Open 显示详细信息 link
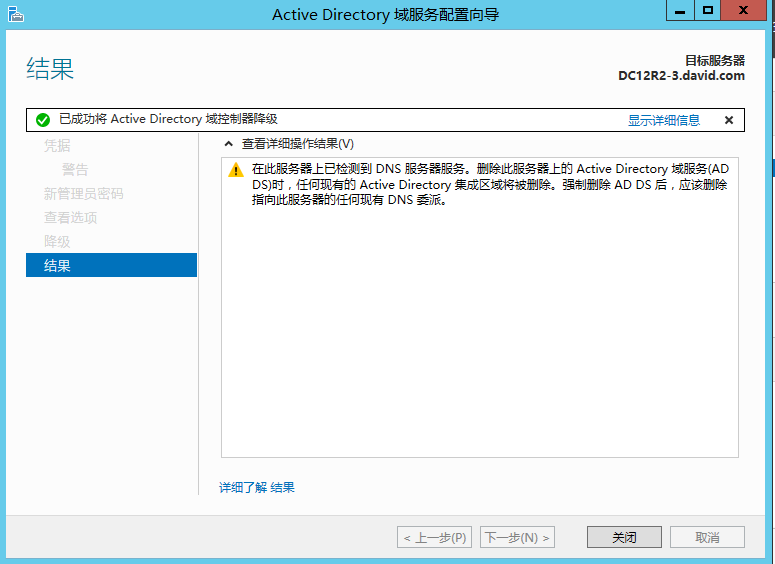This screenshot has width=775, height=564. click(x=664, y=120)
